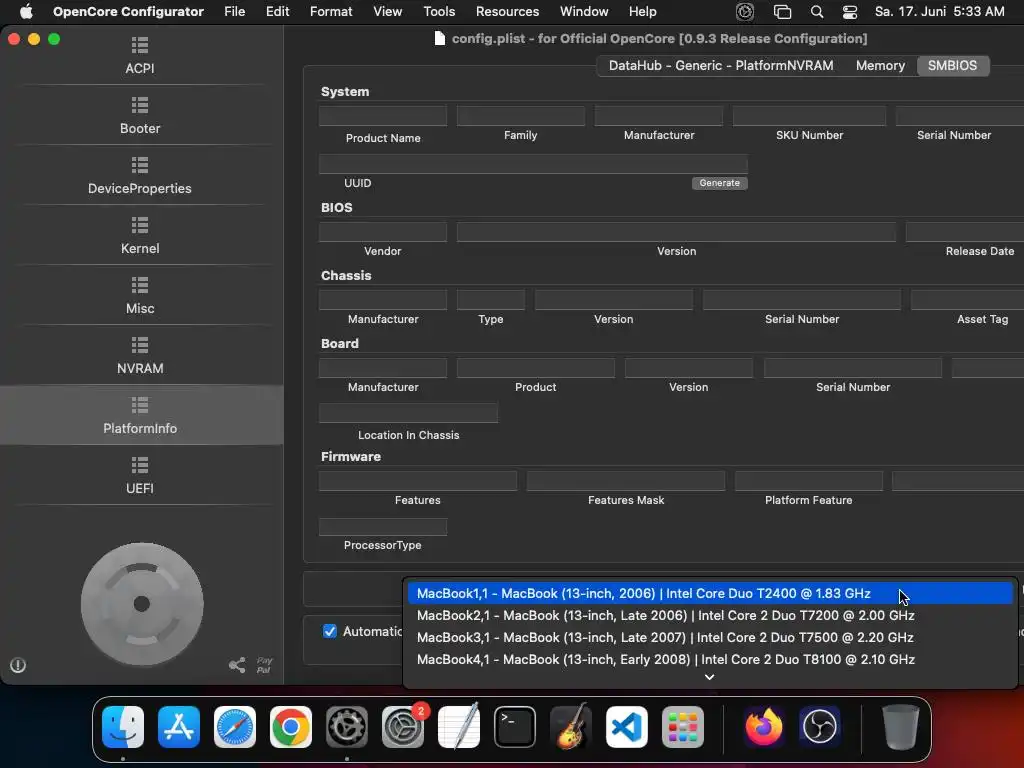The width and height of the screenshot is (1024, 768).
Task: Click the Firmware Features field
Action: tap(418, 481)
